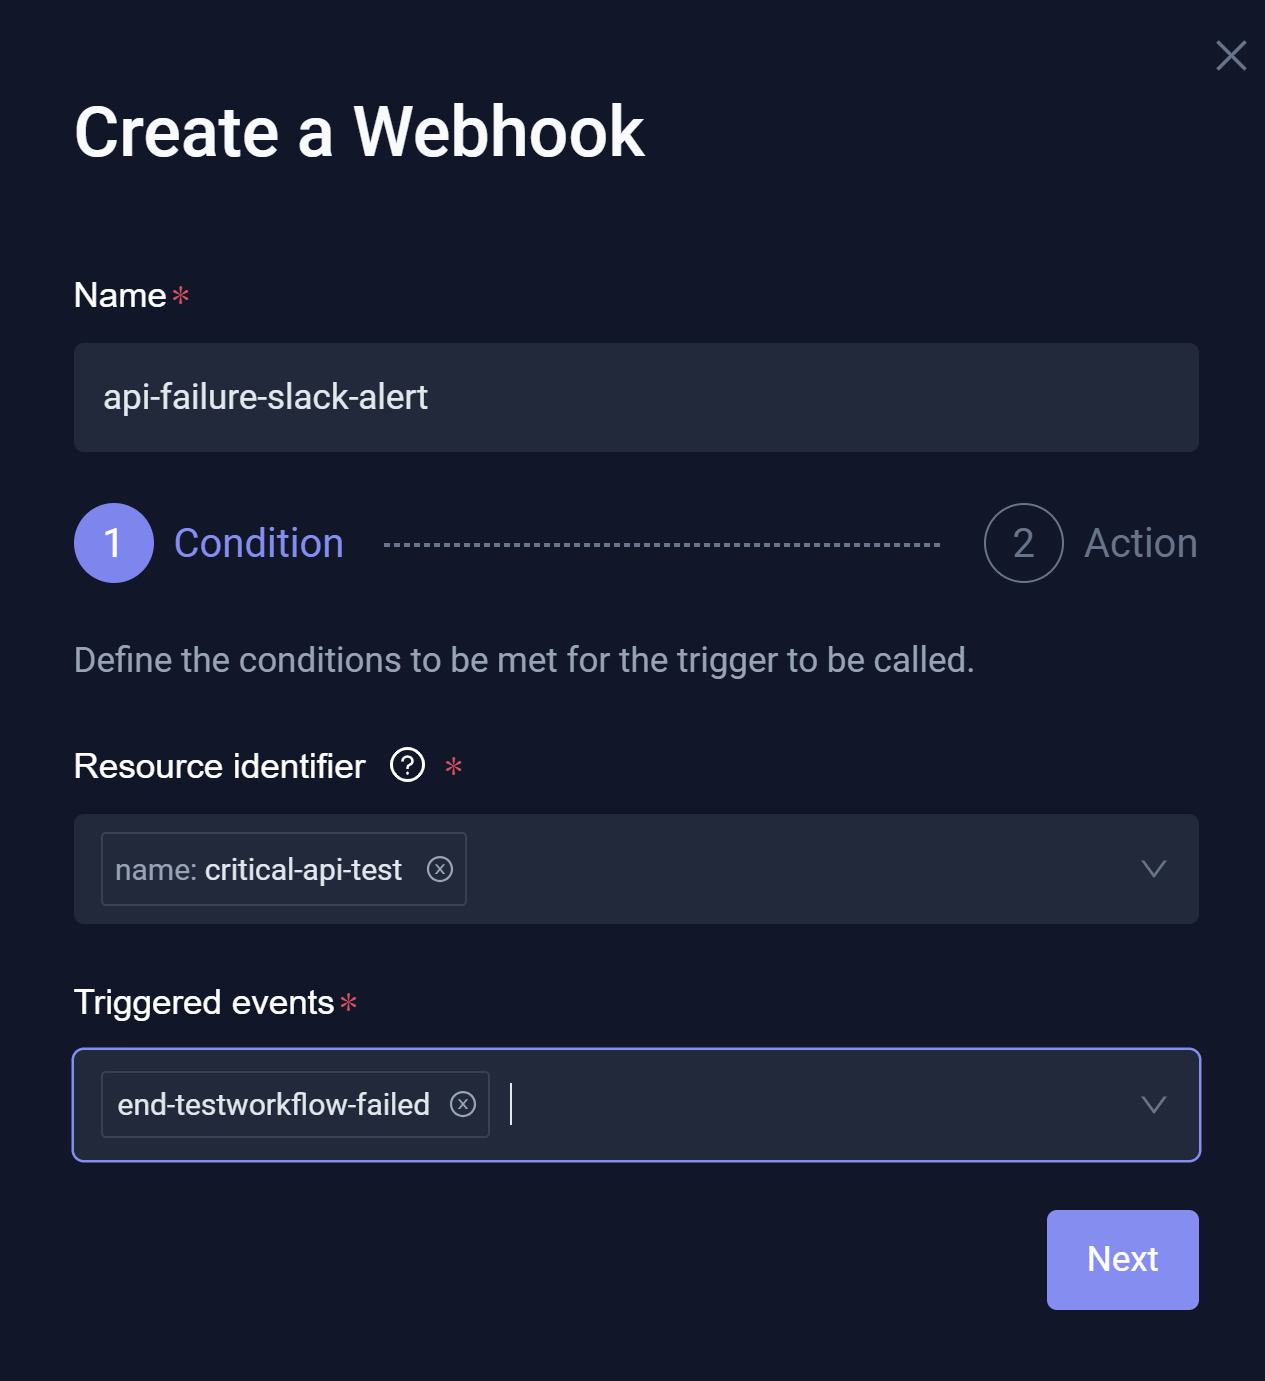Open the Resource identifier help tooltip

[x=406, y=766]
